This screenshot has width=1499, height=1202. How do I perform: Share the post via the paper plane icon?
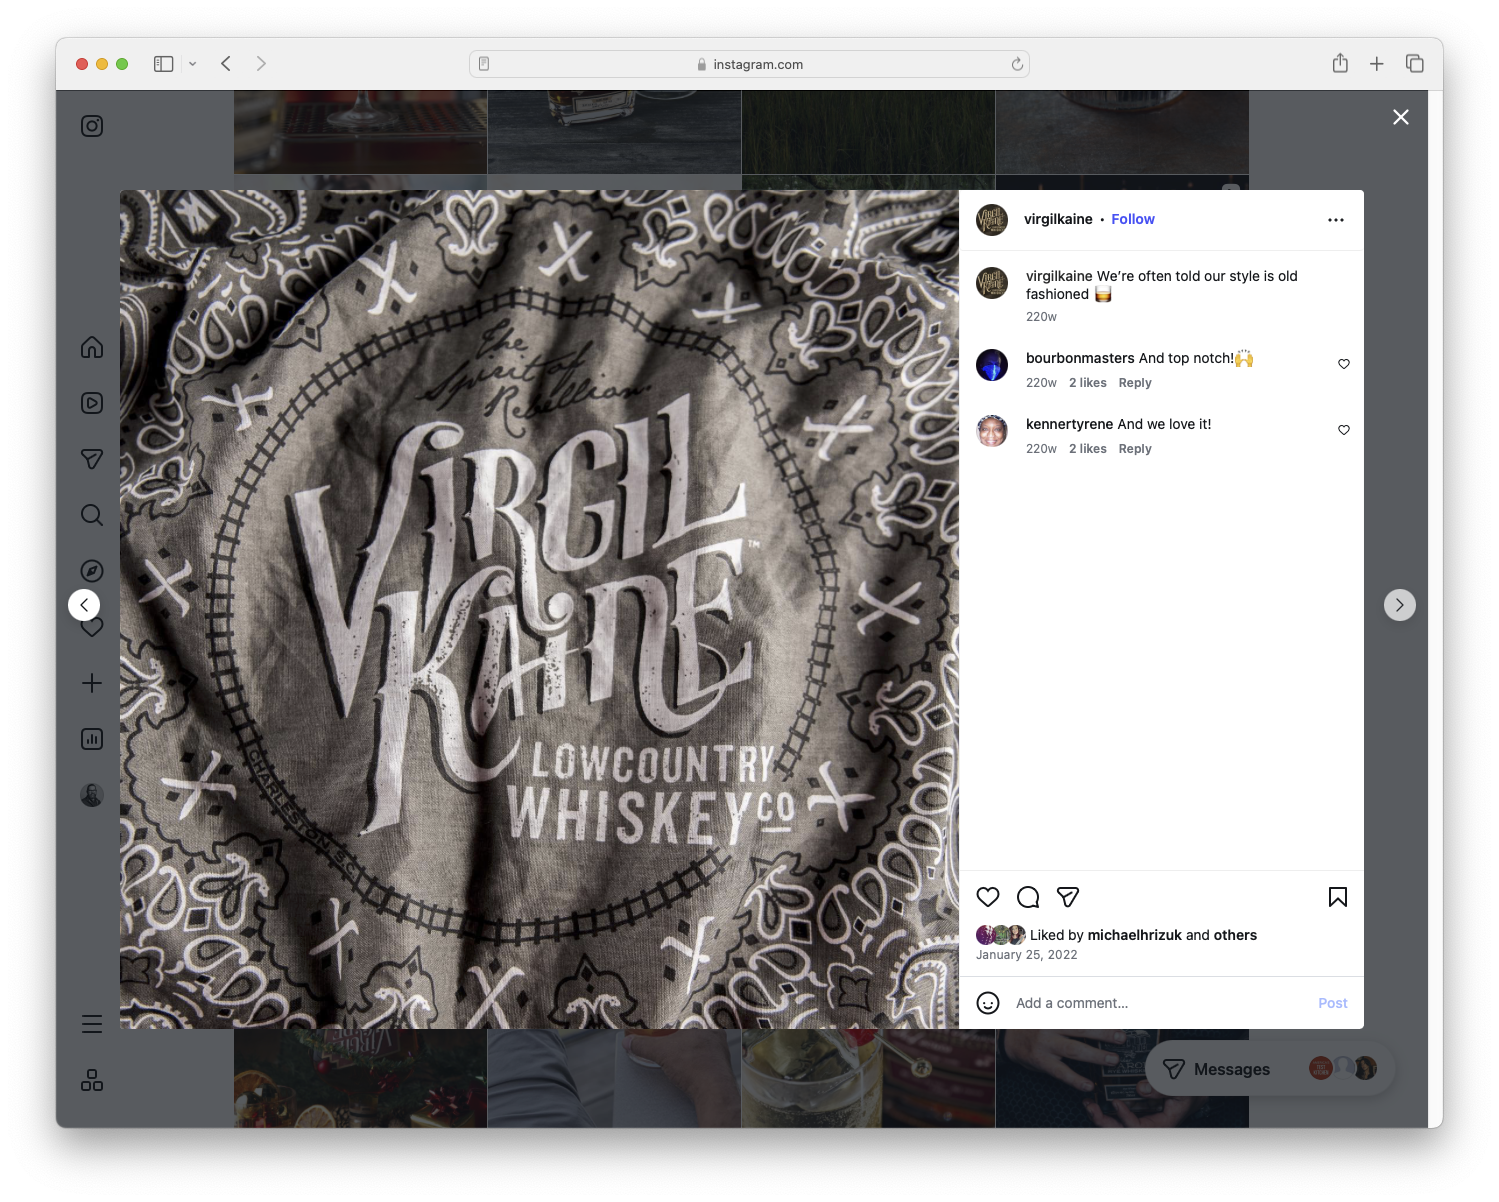click(x=1068, y=897)
